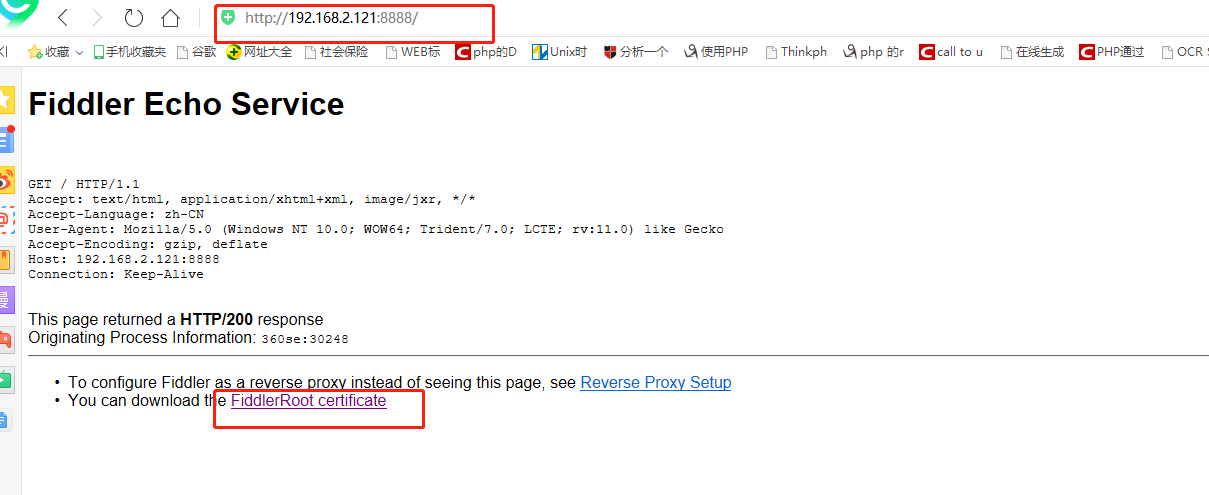Click the process info value 360se:30248
This screenshot has height=495, width=1209.
[x=304, y=339]
